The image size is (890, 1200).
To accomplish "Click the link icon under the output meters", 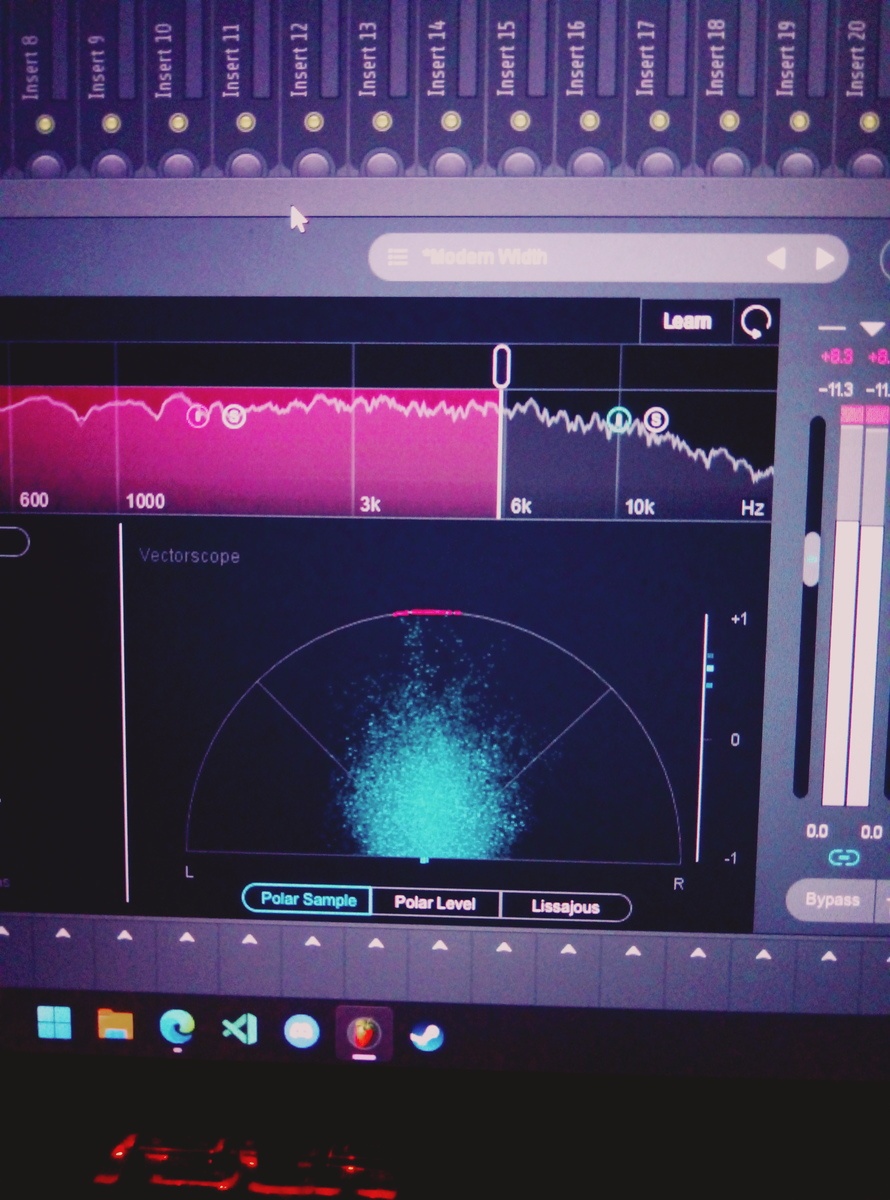I will pos(844,857).
